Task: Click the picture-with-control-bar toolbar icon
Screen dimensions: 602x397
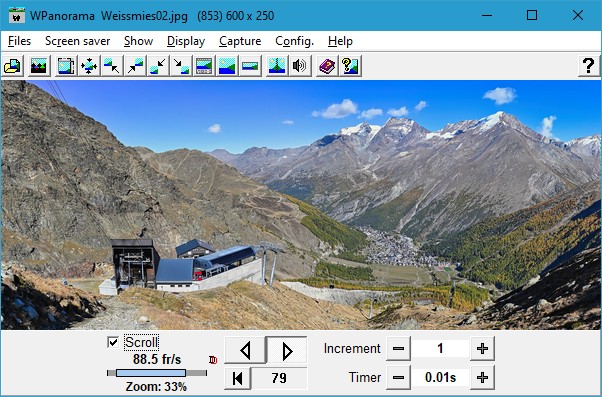Action: pos(204,66)
